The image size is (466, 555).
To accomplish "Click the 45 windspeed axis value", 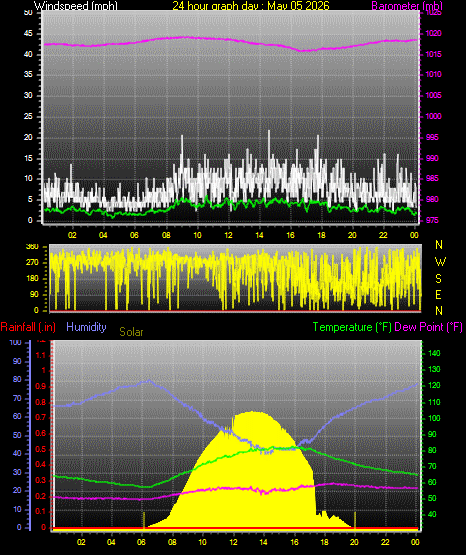I will coord(28,34).
